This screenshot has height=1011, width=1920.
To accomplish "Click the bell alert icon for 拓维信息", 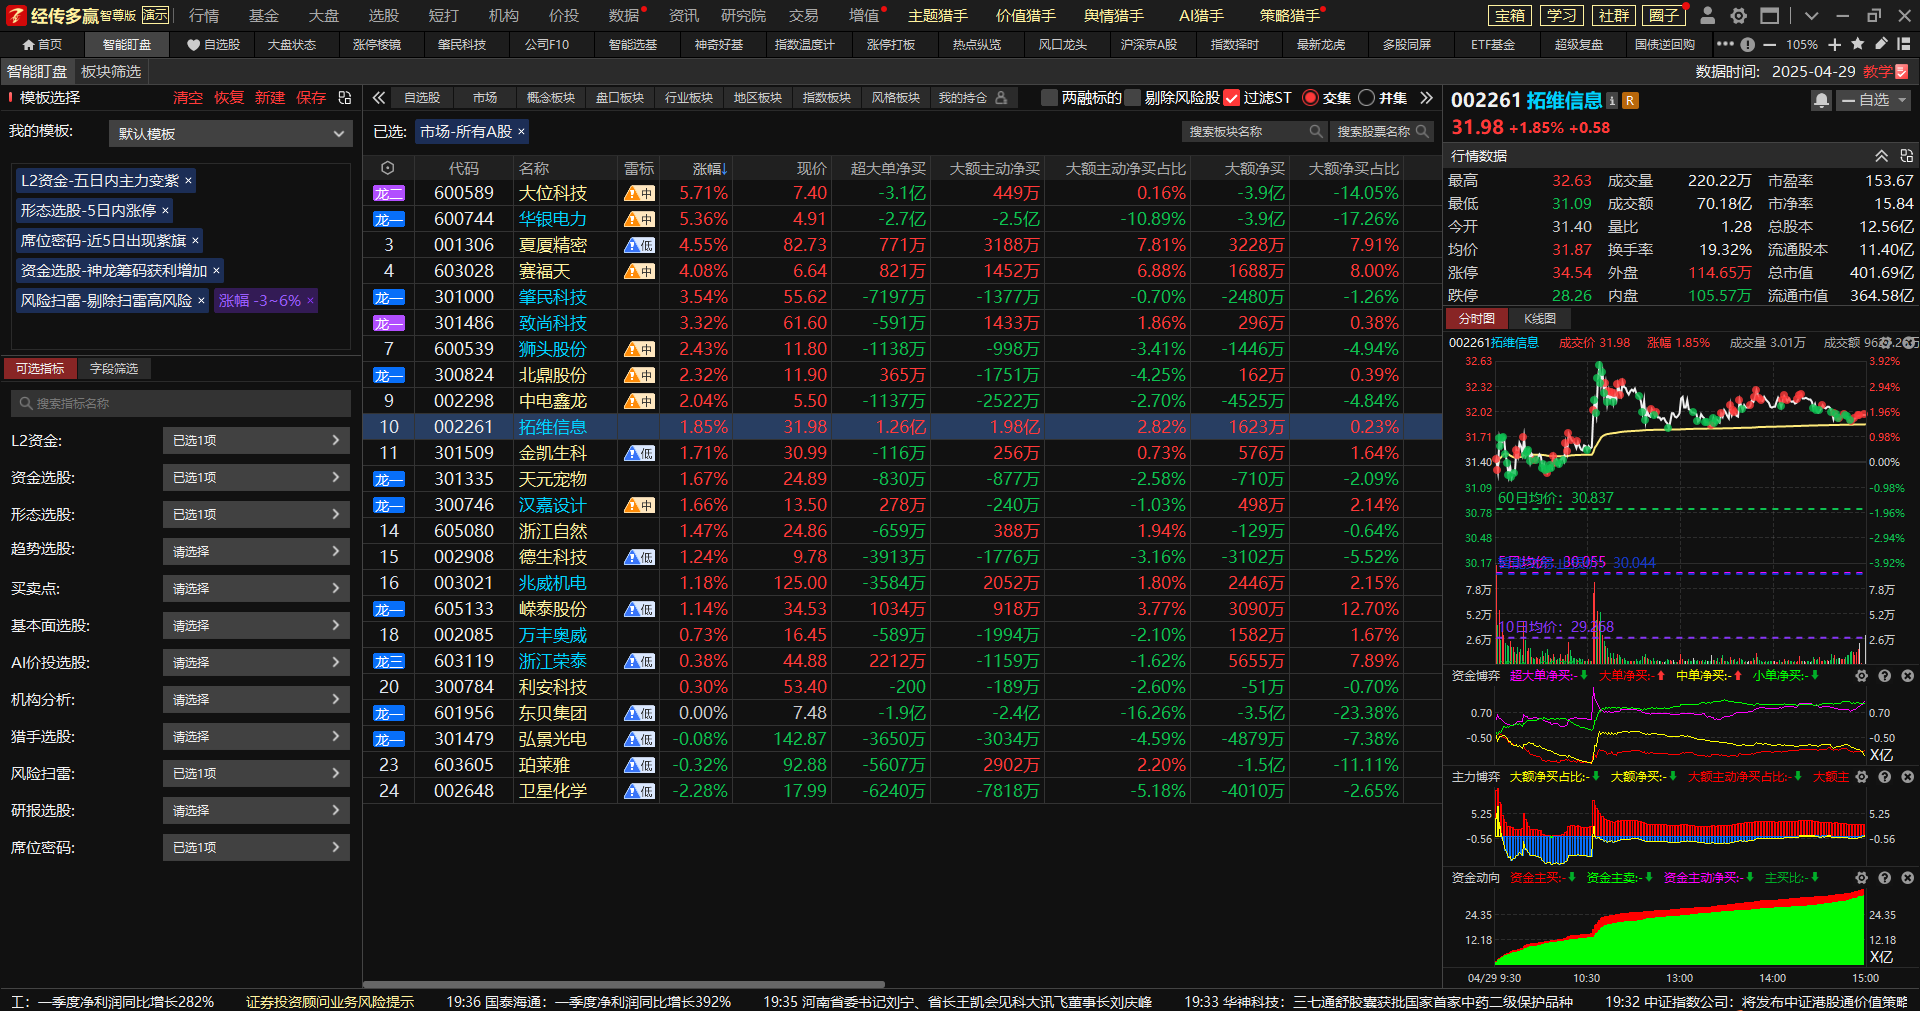I will pyautogui.click(x=1821, y=100).
